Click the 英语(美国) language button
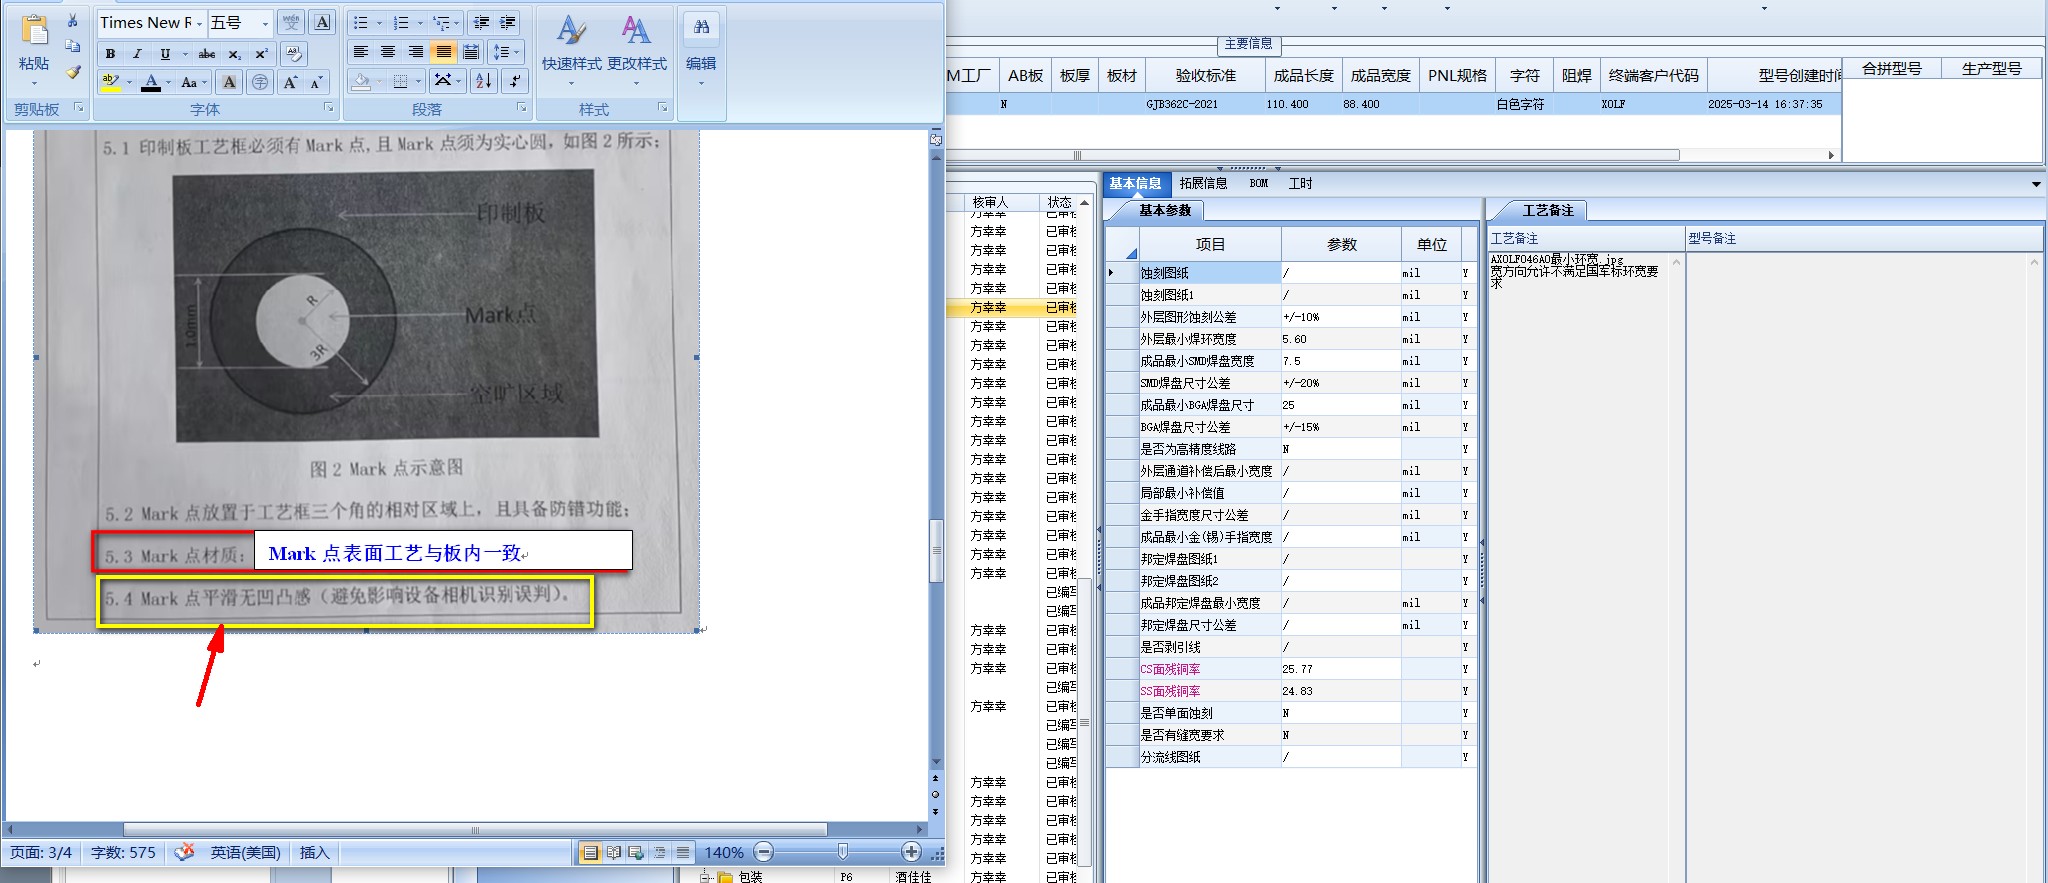 (245, 852)
